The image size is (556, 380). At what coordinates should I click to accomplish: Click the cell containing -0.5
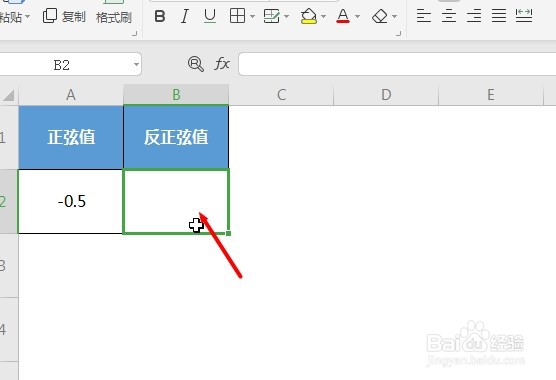(x=71, y=201)
